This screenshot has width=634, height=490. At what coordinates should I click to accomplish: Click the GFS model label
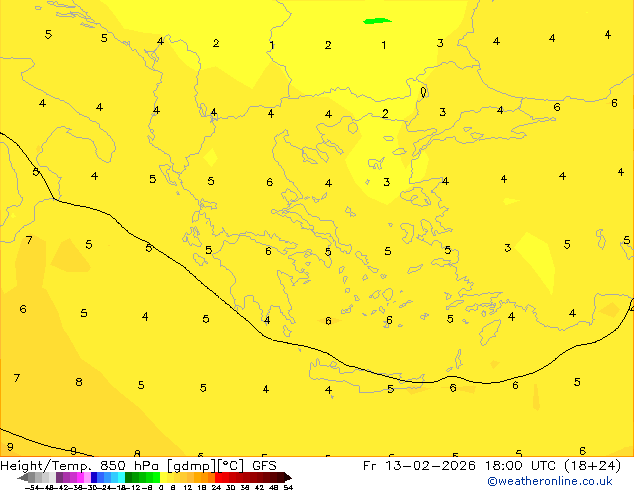tap(264, 466)
